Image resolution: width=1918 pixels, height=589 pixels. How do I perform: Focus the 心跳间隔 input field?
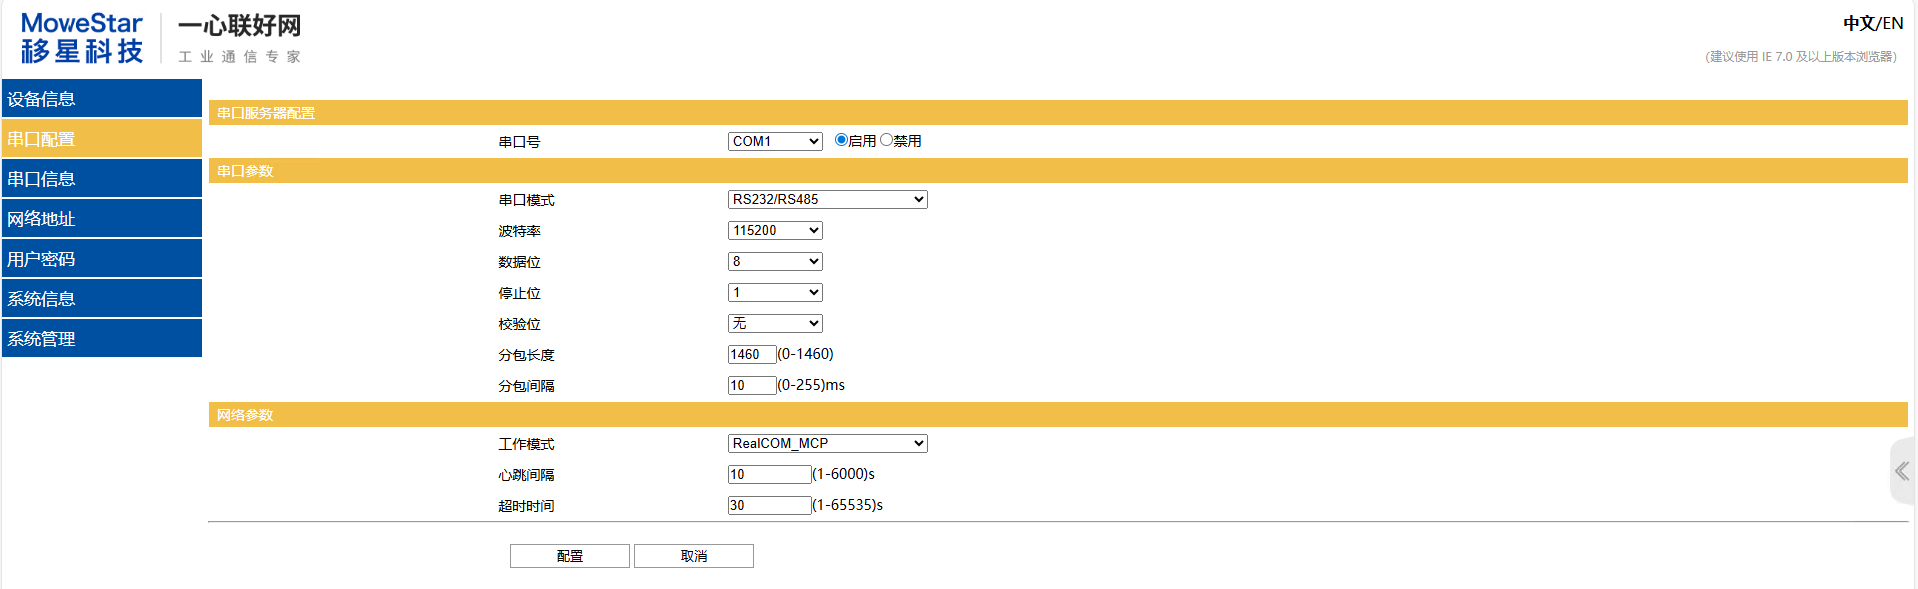770,474
